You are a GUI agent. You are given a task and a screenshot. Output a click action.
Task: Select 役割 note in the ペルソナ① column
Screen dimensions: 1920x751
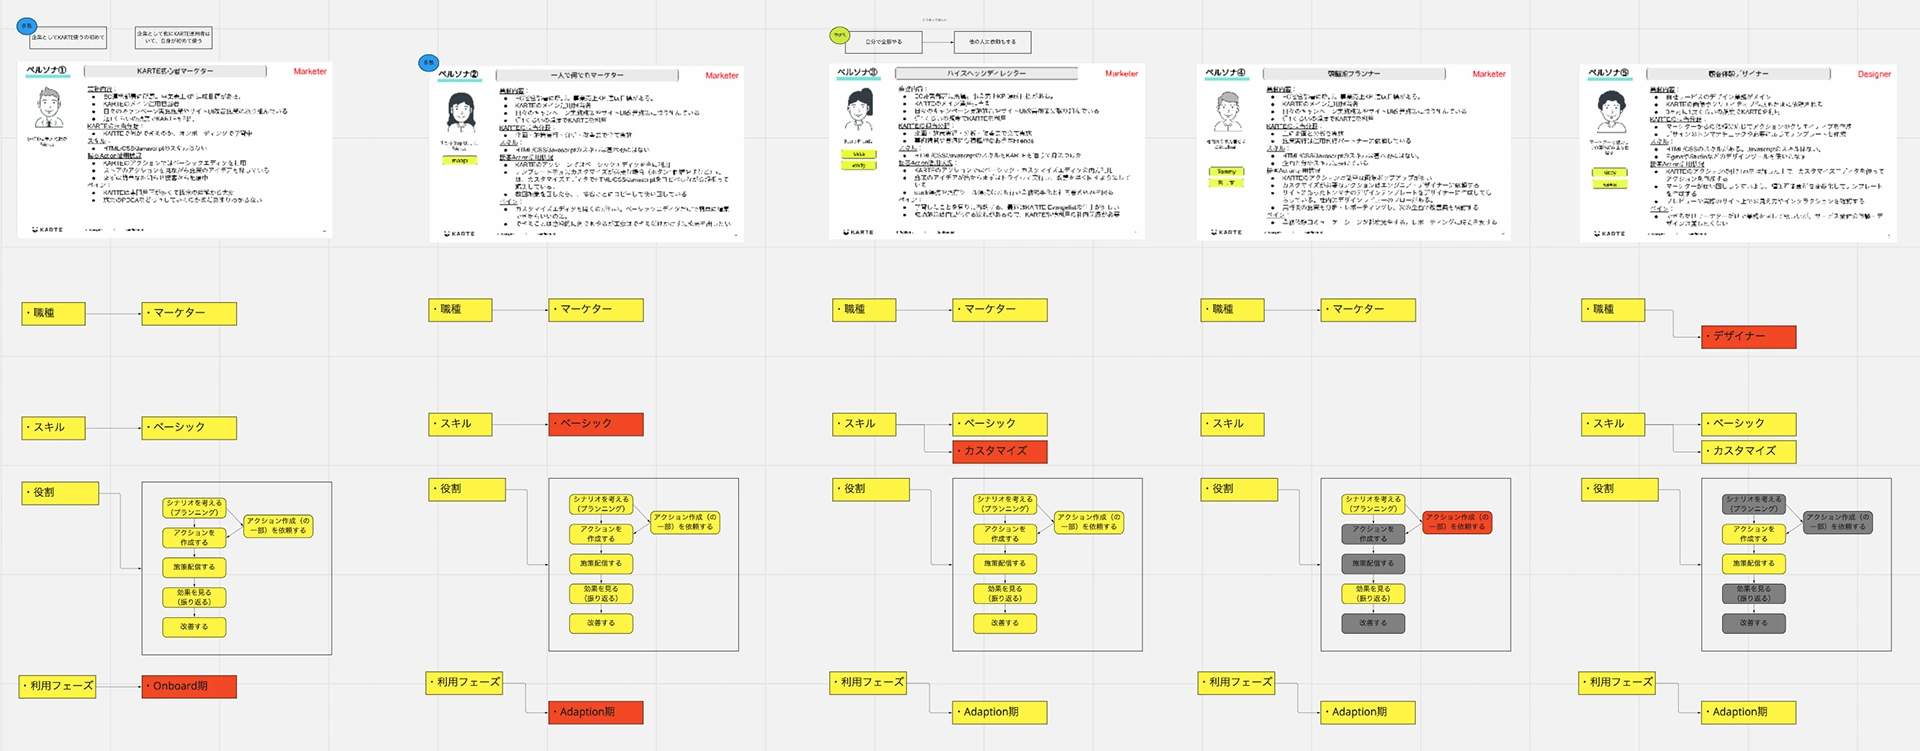click(x=60, y=493)
